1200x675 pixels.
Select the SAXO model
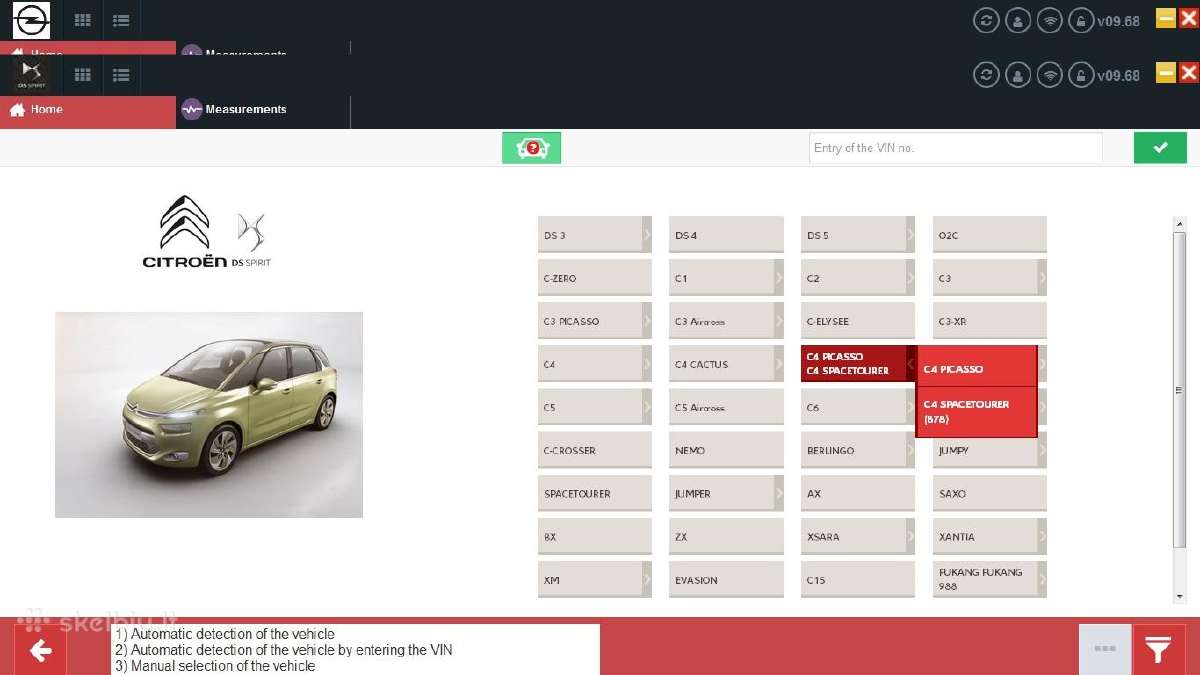click(x=990, y=493)
